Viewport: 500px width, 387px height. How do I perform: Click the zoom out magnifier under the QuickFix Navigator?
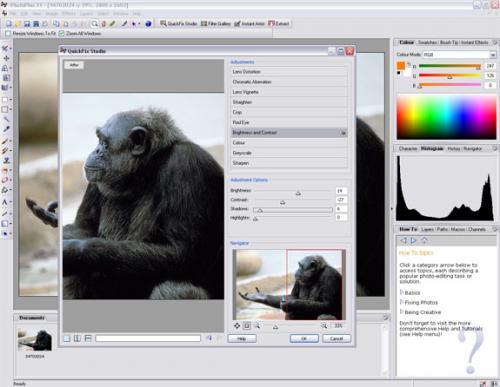(x=257, y=326)
